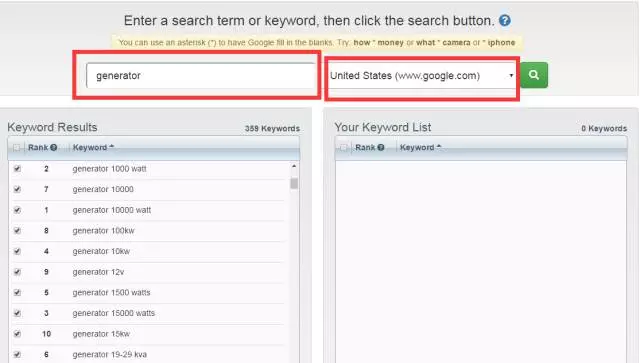The height and width of the screenshot is (363, 640).
Task: Click sort arrow beside Keyword in results header
Action: click(112, 146)
